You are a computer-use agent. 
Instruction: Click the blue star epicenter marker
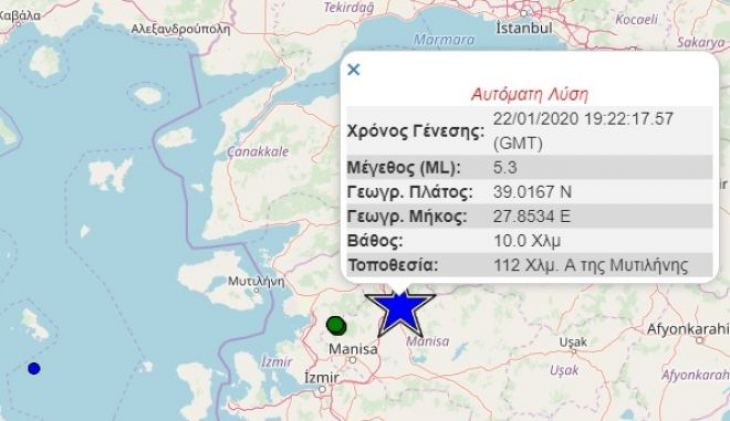[x=400, y=312]
